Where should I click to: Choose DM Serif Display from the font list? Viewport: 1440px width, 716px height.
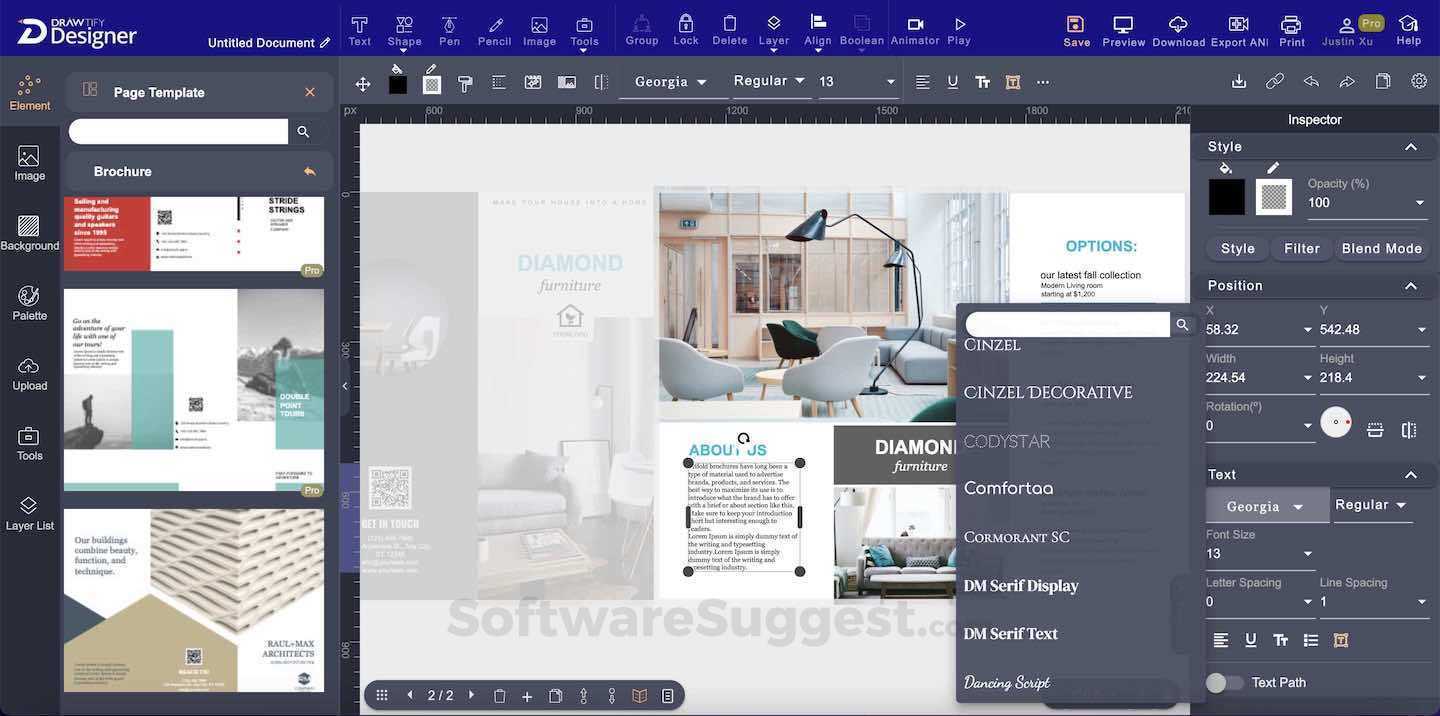pyautogui.click(x=1020, y=585)
